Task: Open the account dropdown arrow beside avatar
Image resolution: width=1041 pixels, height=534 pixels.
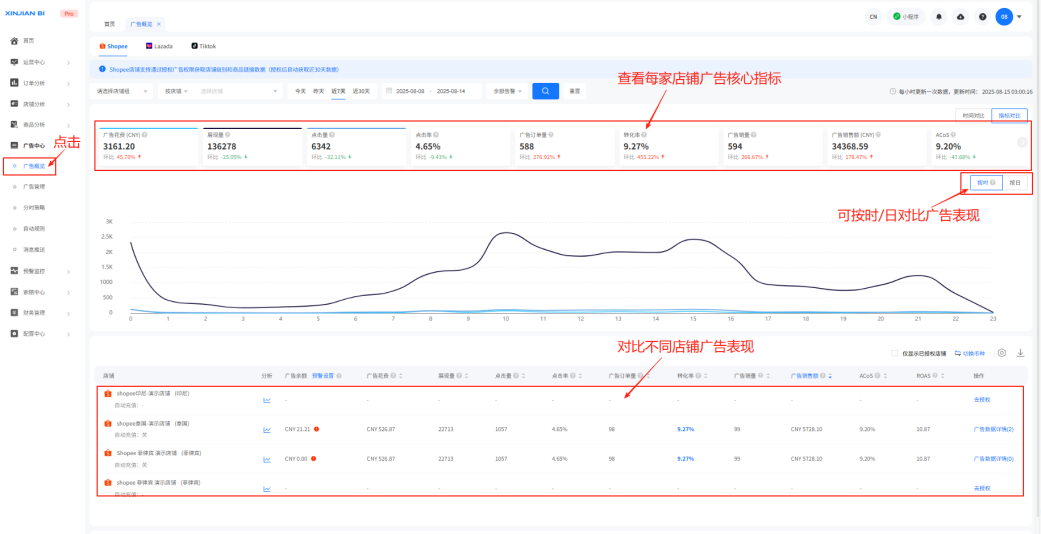Action: click(x=1019, y=17)
